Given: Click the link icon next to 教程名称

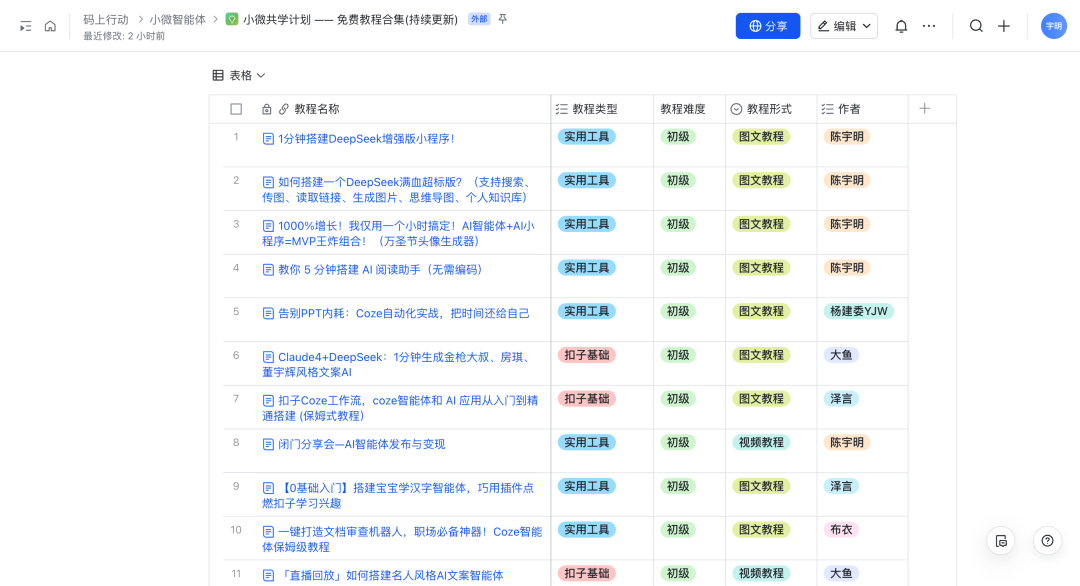Looking at the screenshot, I should [284, 109].
